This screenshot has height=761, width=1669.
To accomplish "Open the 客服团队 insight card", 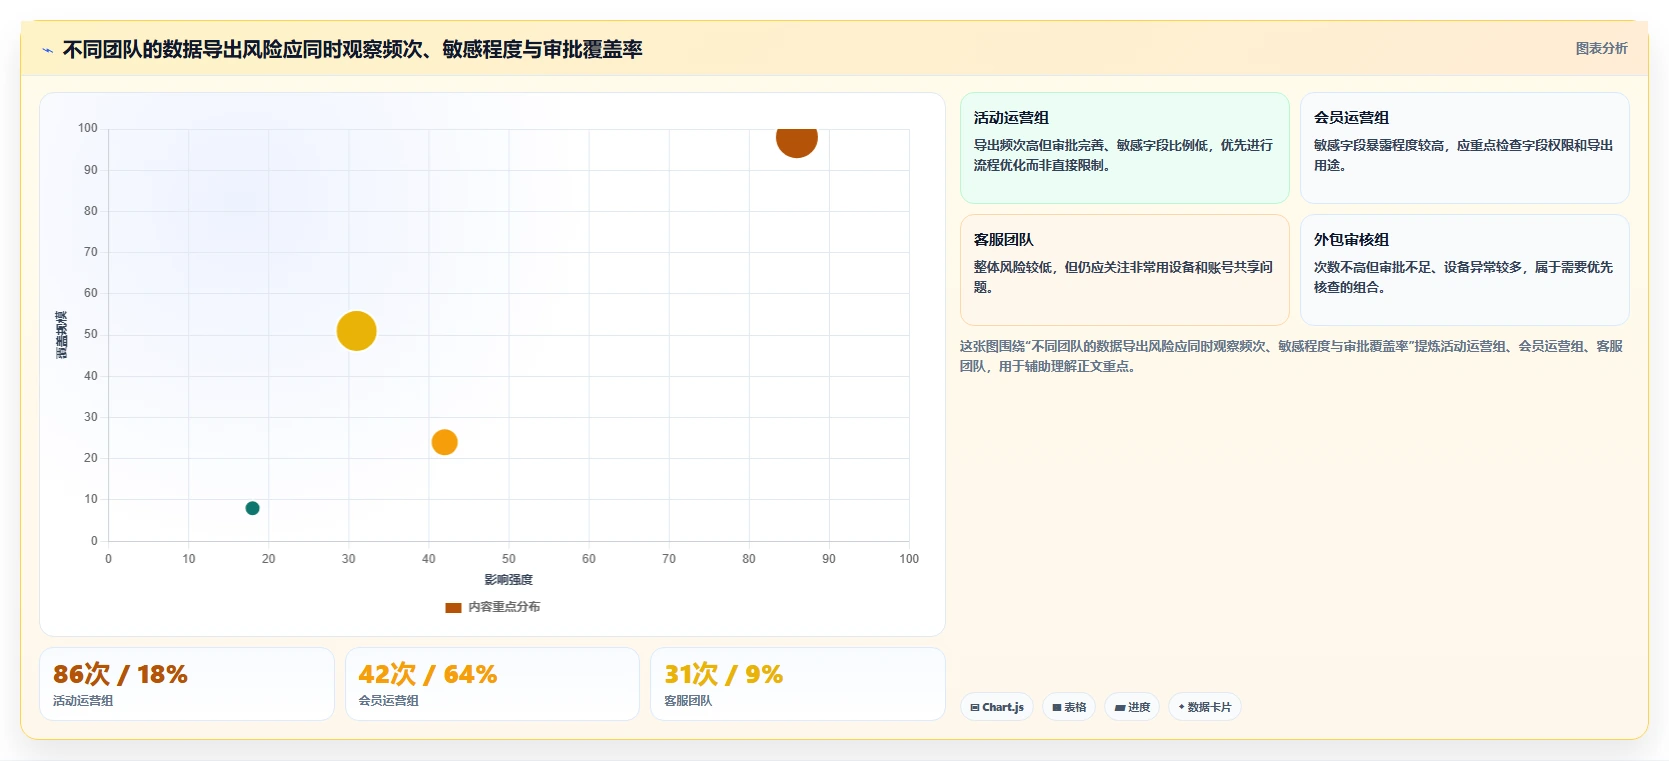I will [x=1124, y=270].
